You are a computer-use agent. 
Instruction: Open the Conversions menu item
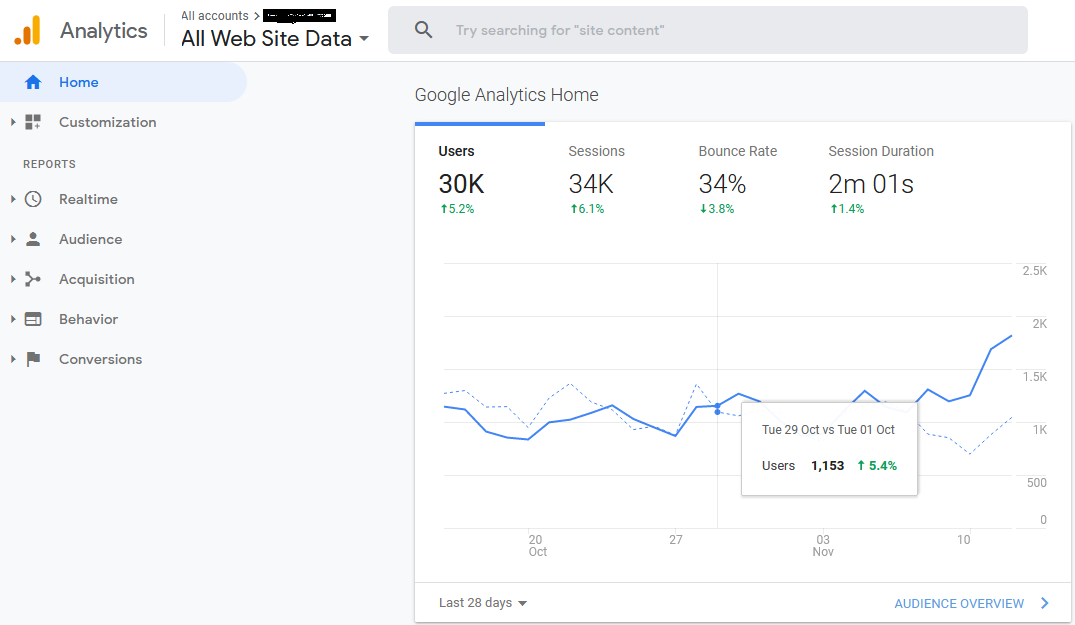[101, 359]
